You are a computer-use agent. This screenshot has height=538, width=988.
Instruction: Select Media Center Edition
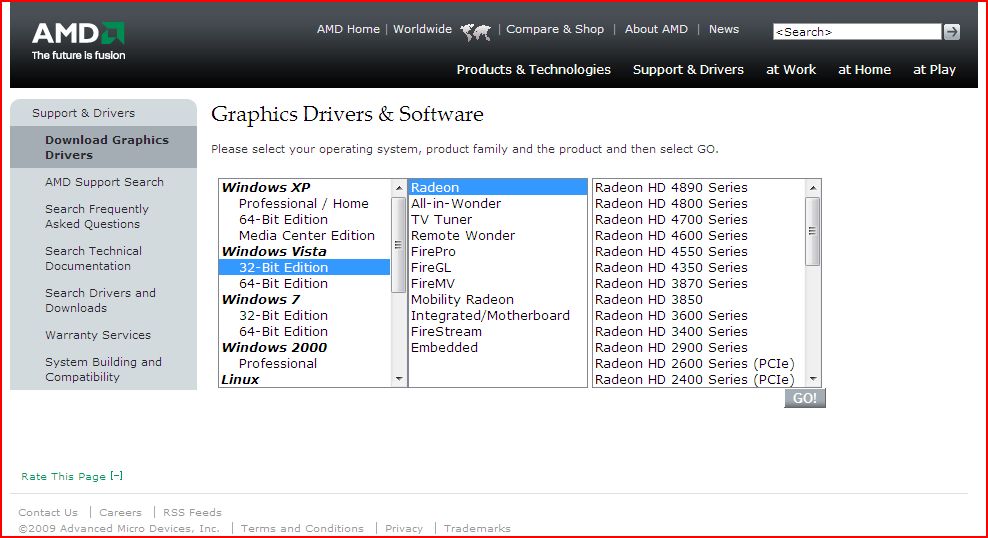coord(306,235)
